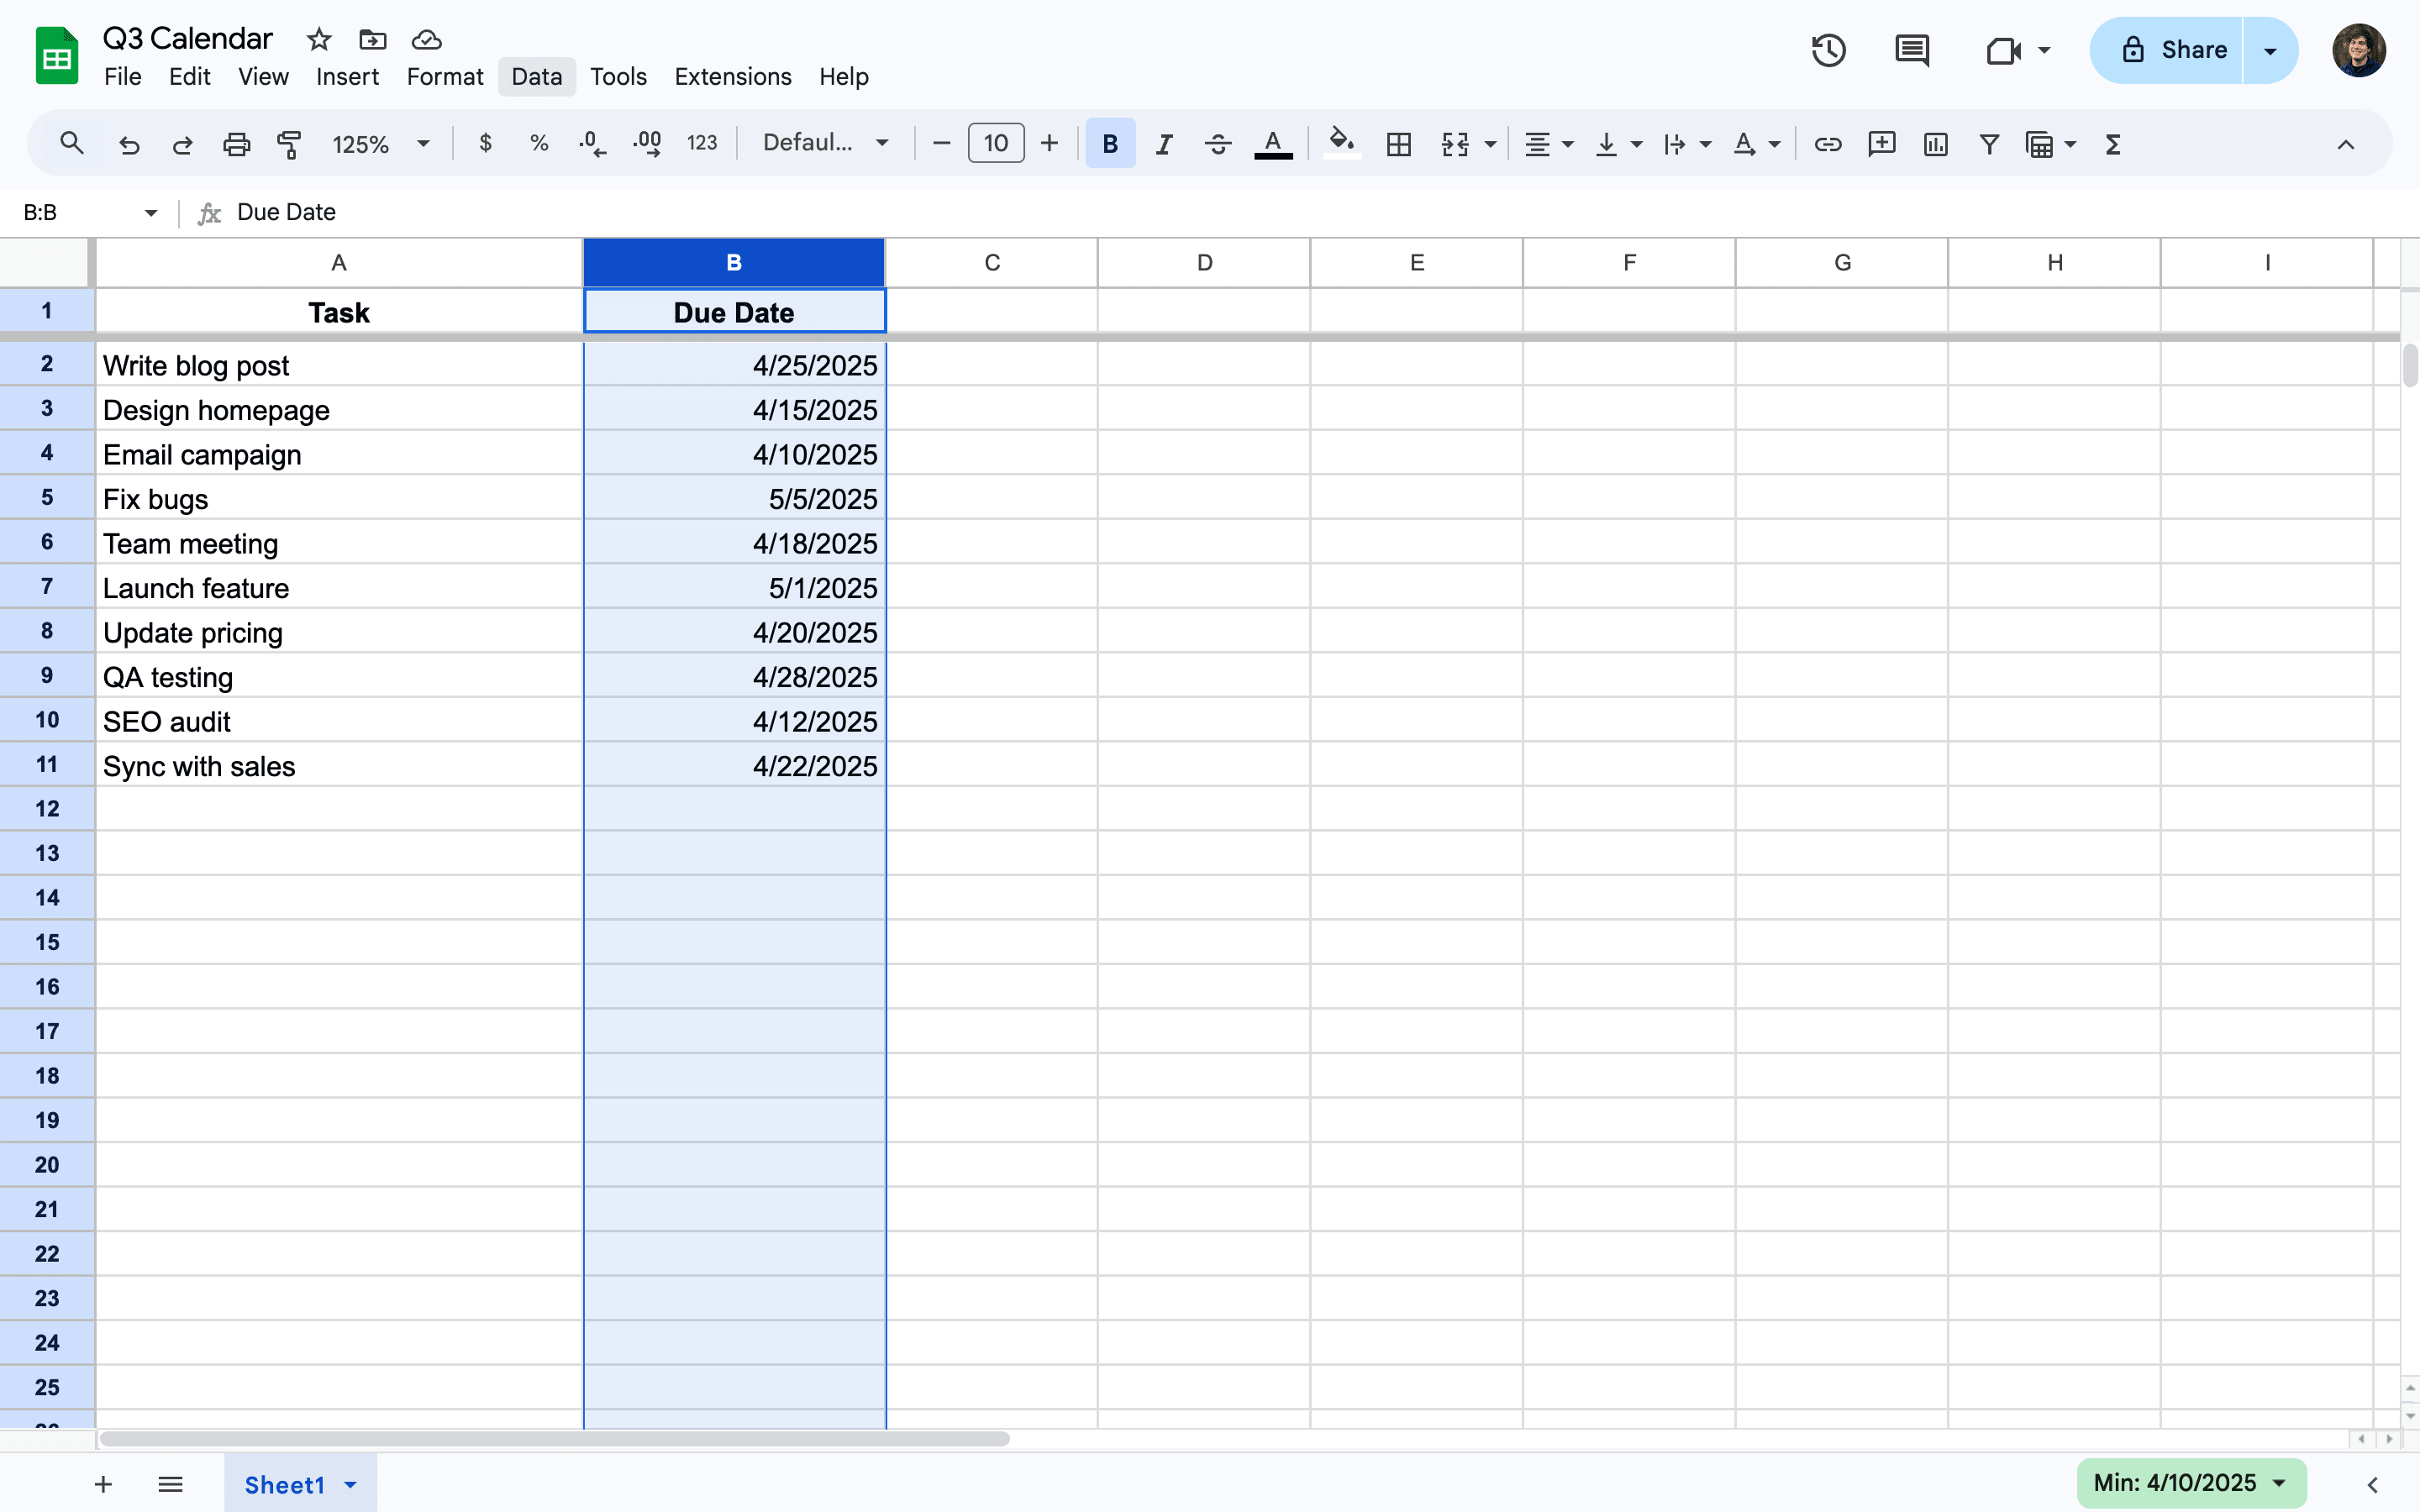
Task: Open horizontal align dropdown
Action: coord(1548,145)
